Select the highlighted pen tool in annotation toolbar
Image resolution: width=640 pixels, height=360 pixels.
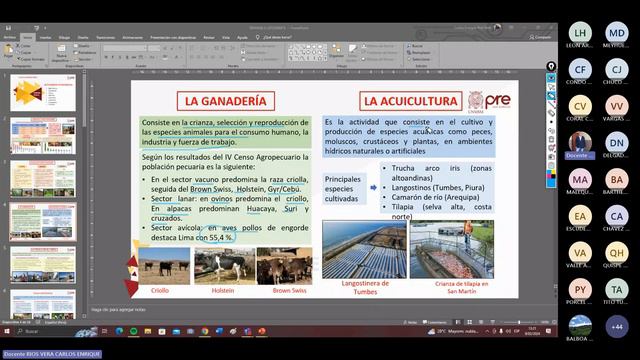[x=551, y=96]
